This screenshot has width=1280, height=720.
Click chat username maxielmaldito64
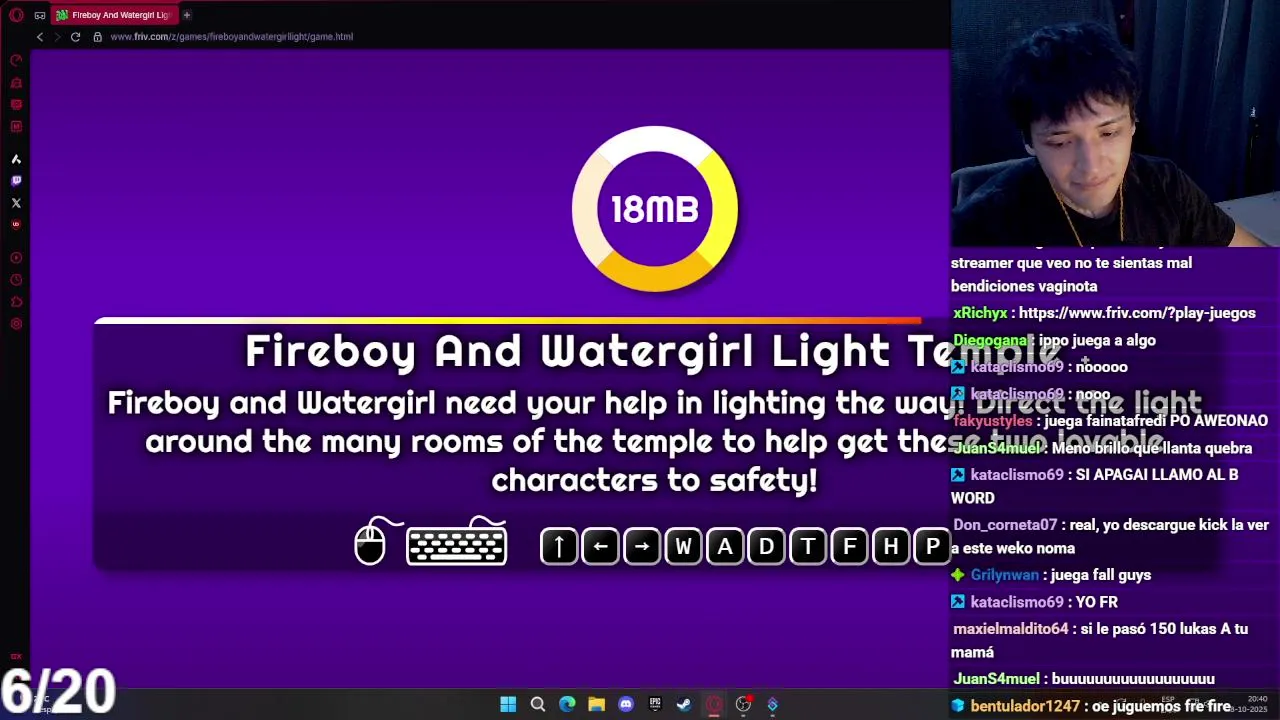pos(1010,629)
